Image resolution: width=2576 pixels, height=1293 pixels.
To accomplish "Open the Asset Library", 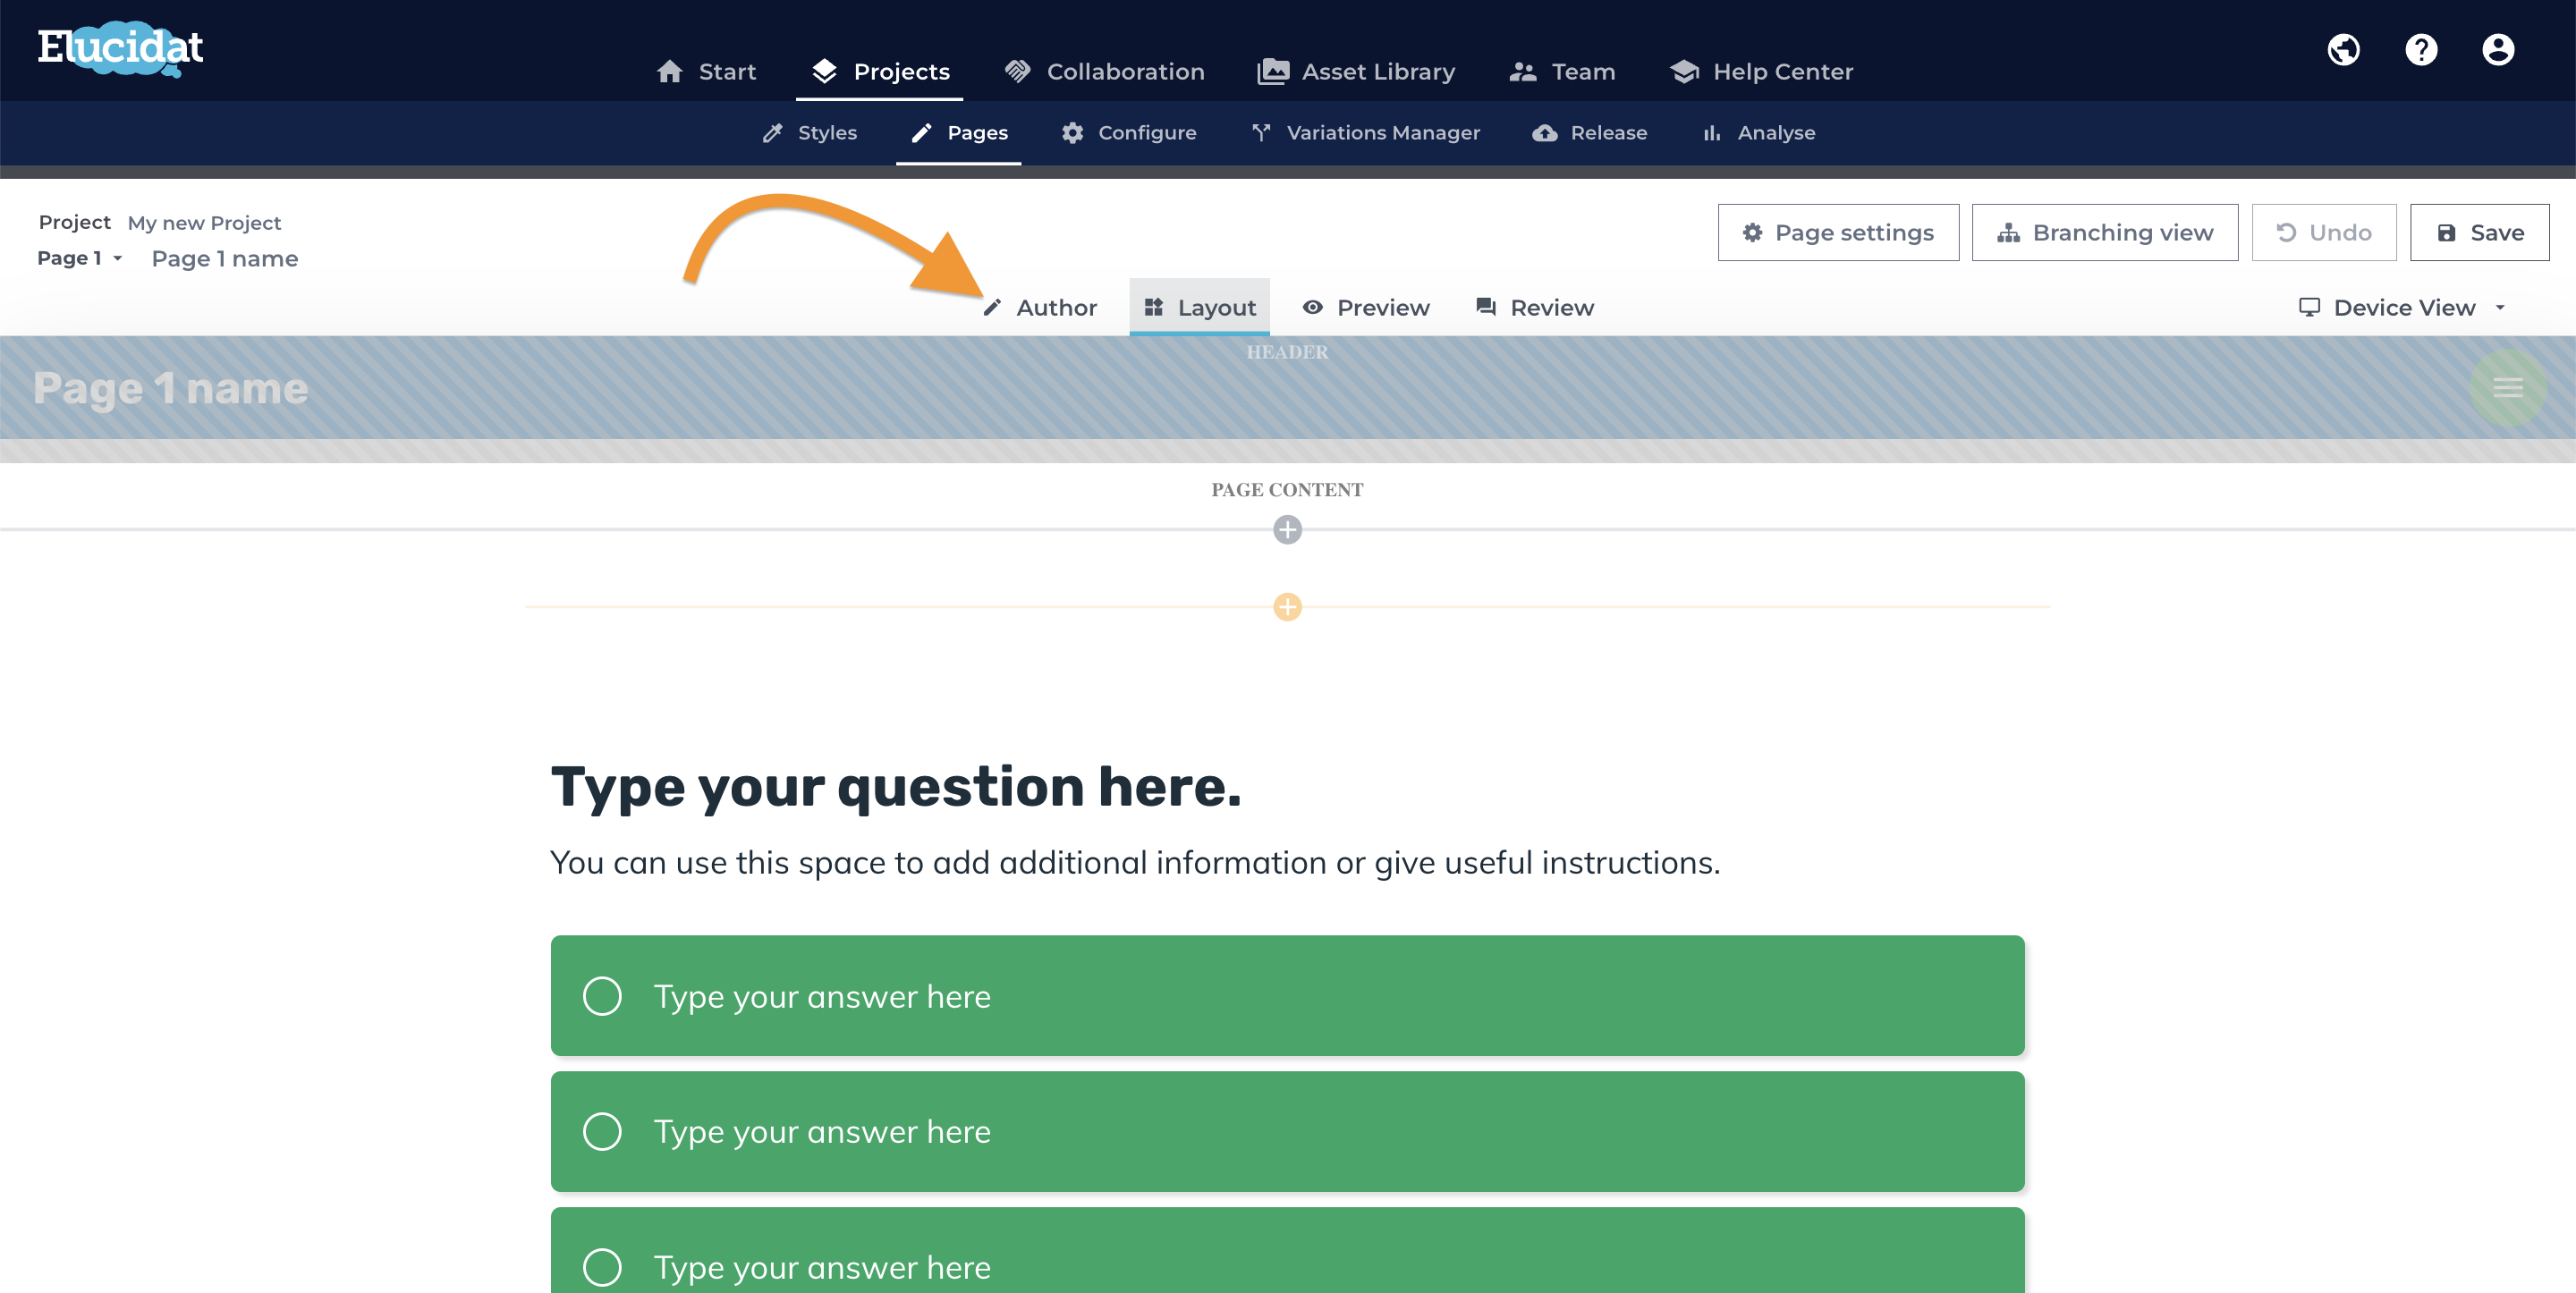I will (1355, 71).
